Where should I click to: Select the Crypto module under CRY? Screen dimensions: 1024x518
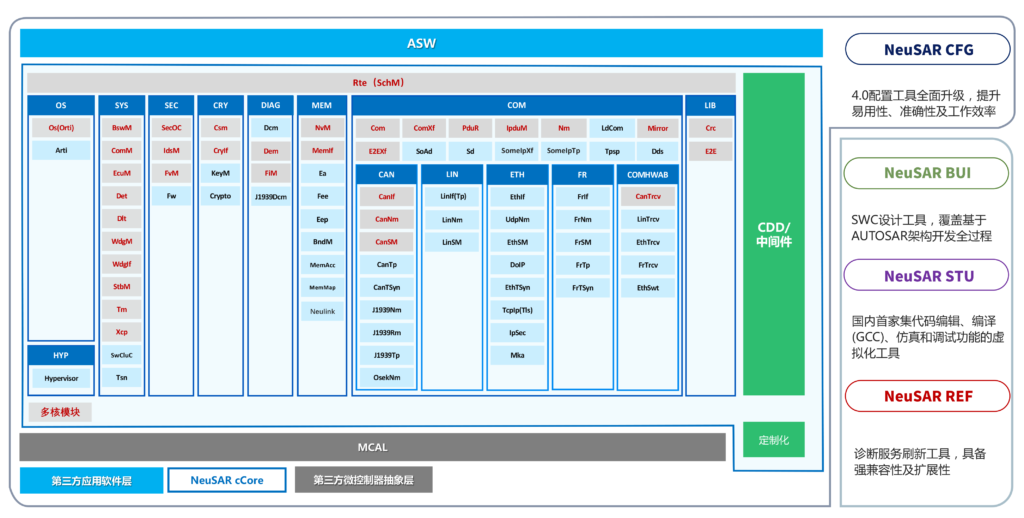pos(220,196)
